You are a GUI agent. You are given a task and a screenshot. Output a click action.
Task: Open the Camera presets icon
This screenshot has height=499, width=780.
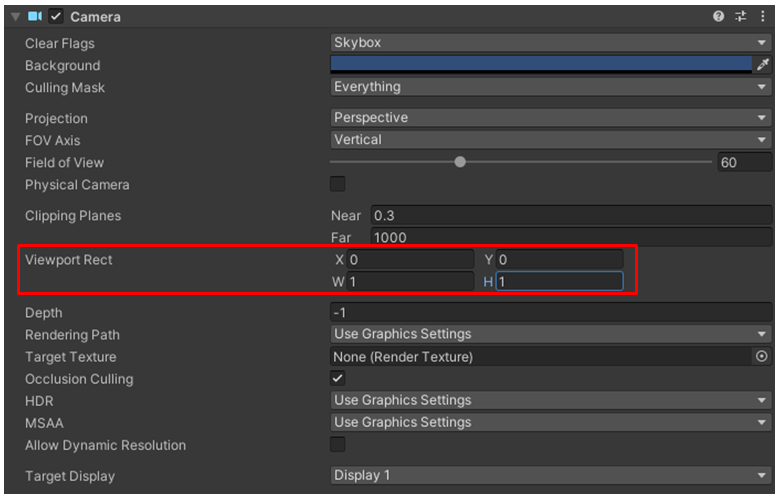[741, 16]
